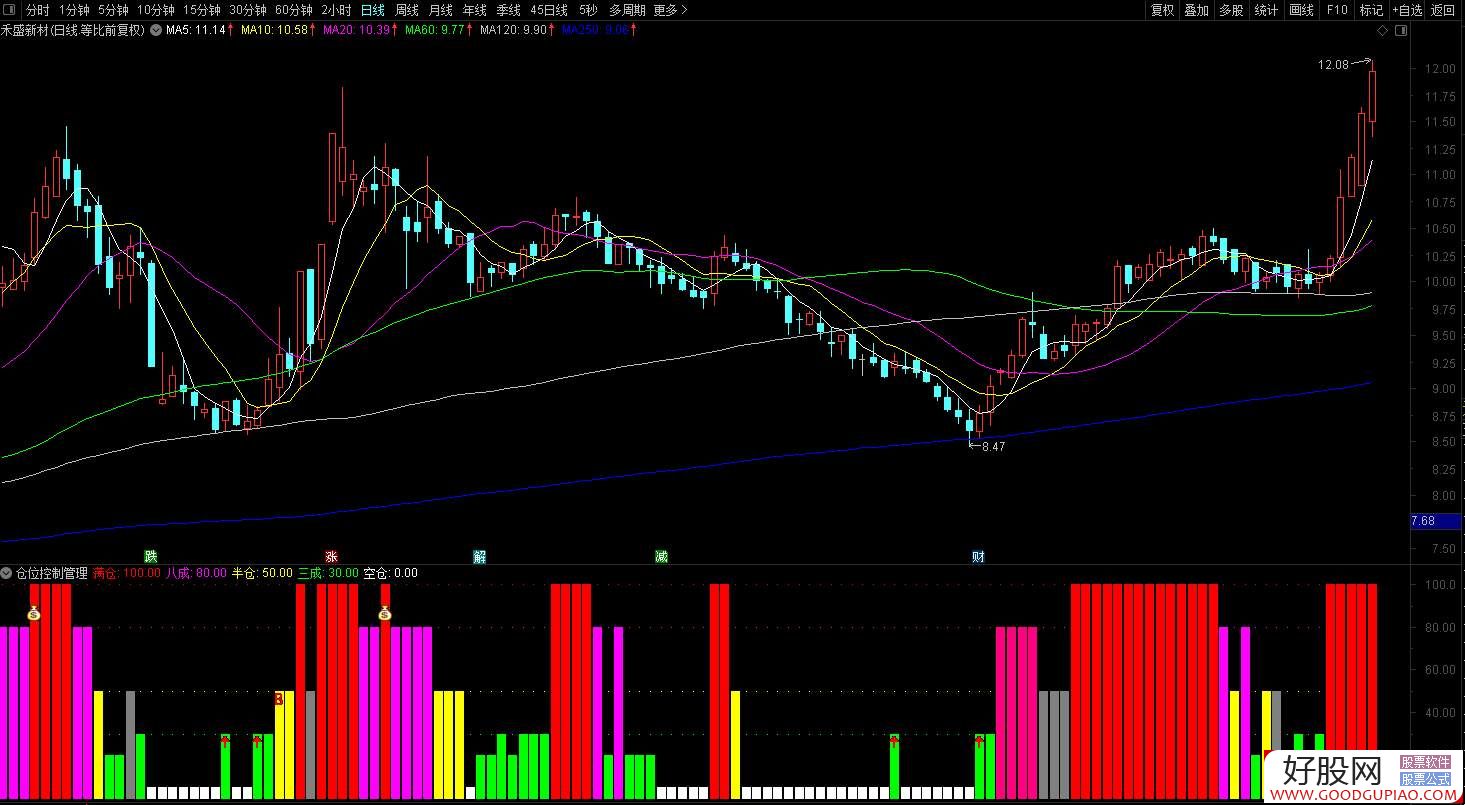Select 30分钟 period tab

247,10
